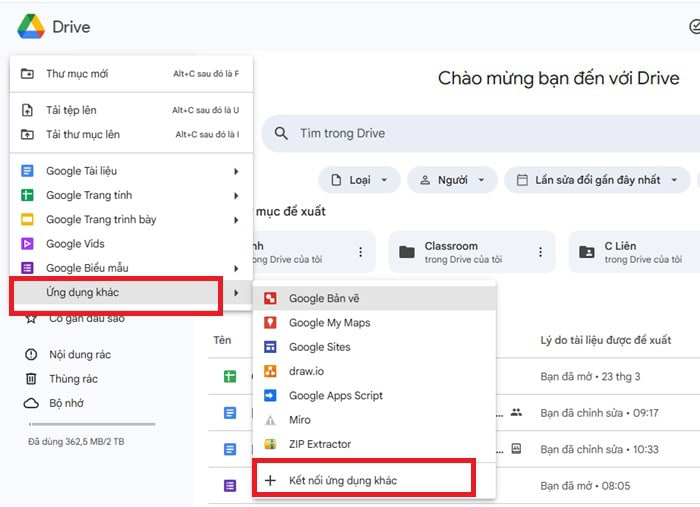This screenshot has height=507, width=700.
Task: Expand the Ứng dụng khác submenu arrow
Action: tap(236, 293)
